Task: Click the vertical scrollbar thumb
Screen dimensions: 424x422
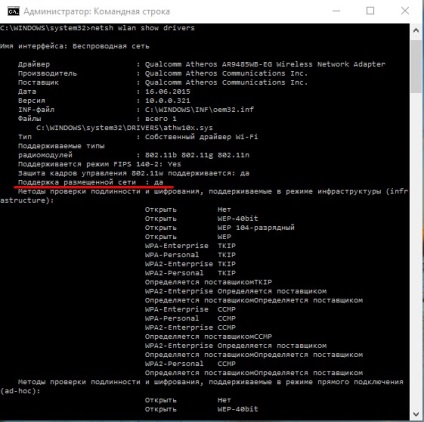Action: click(x=416, y=67)
